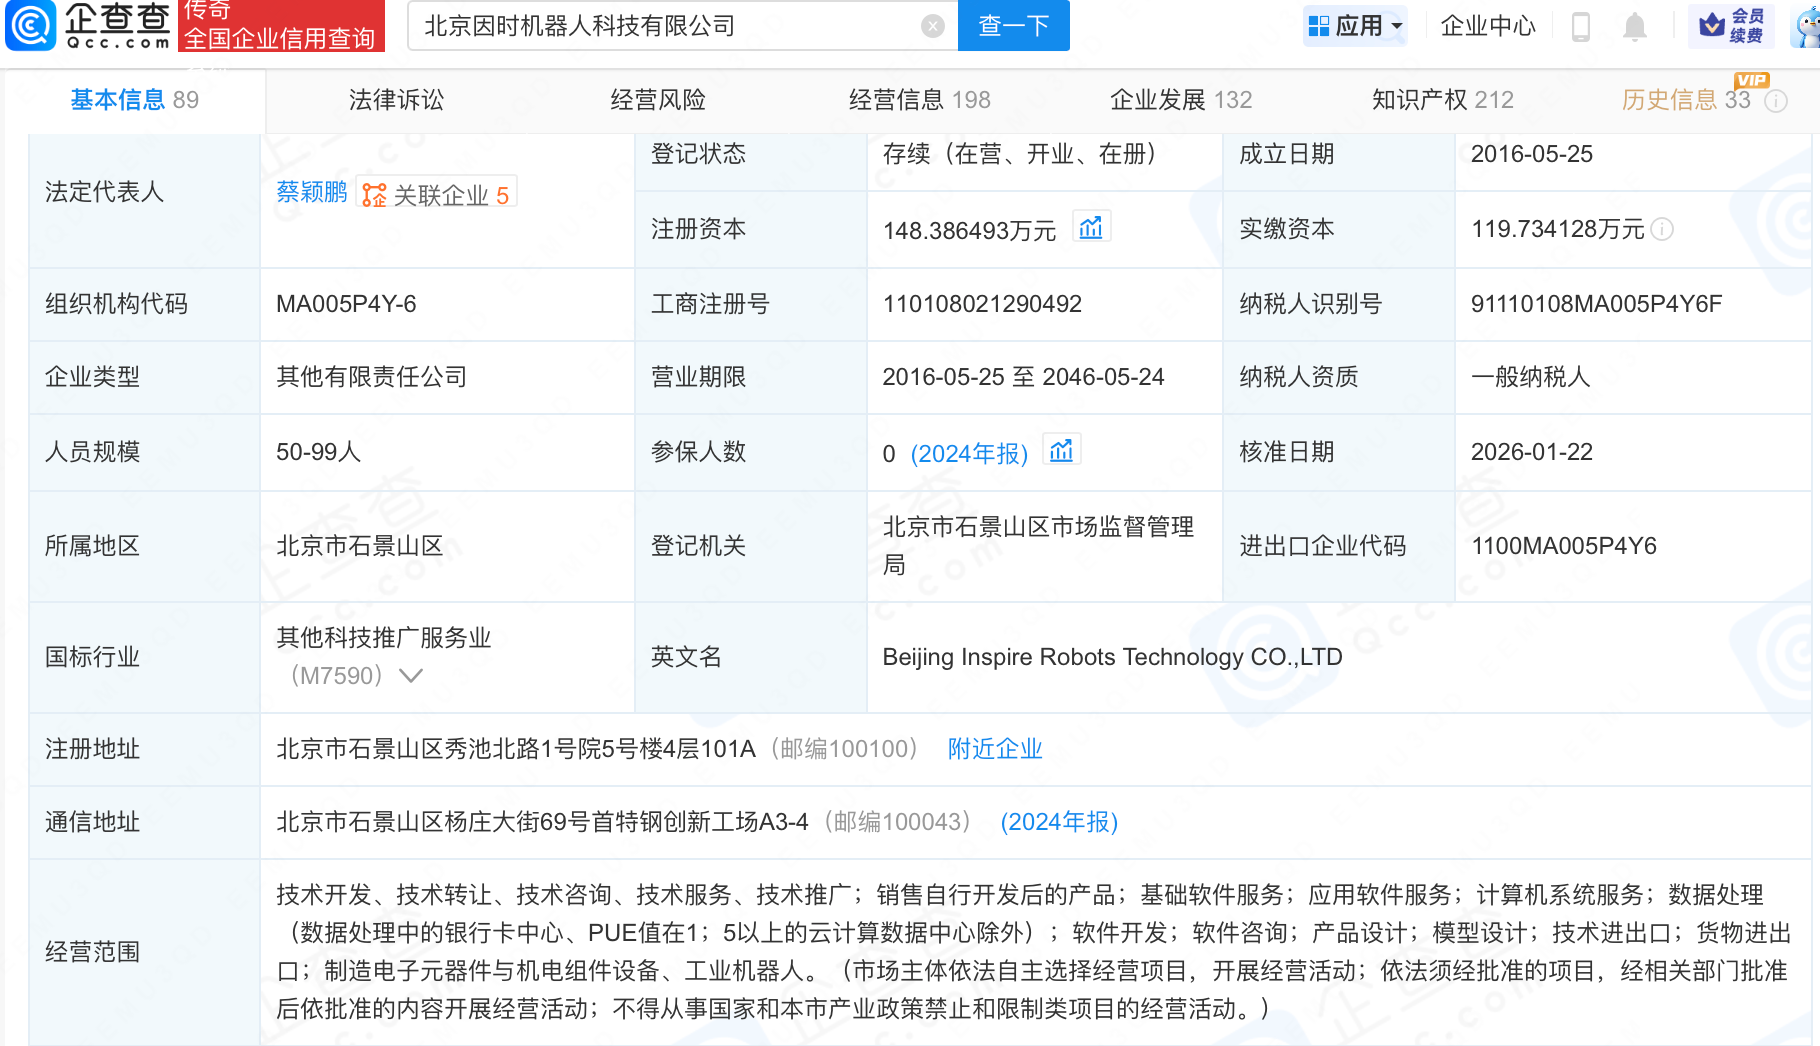Click the 查一下 search button
Image resolution: width=1820 pixels, height=1046 pixels.
[x=1014, y=25]
